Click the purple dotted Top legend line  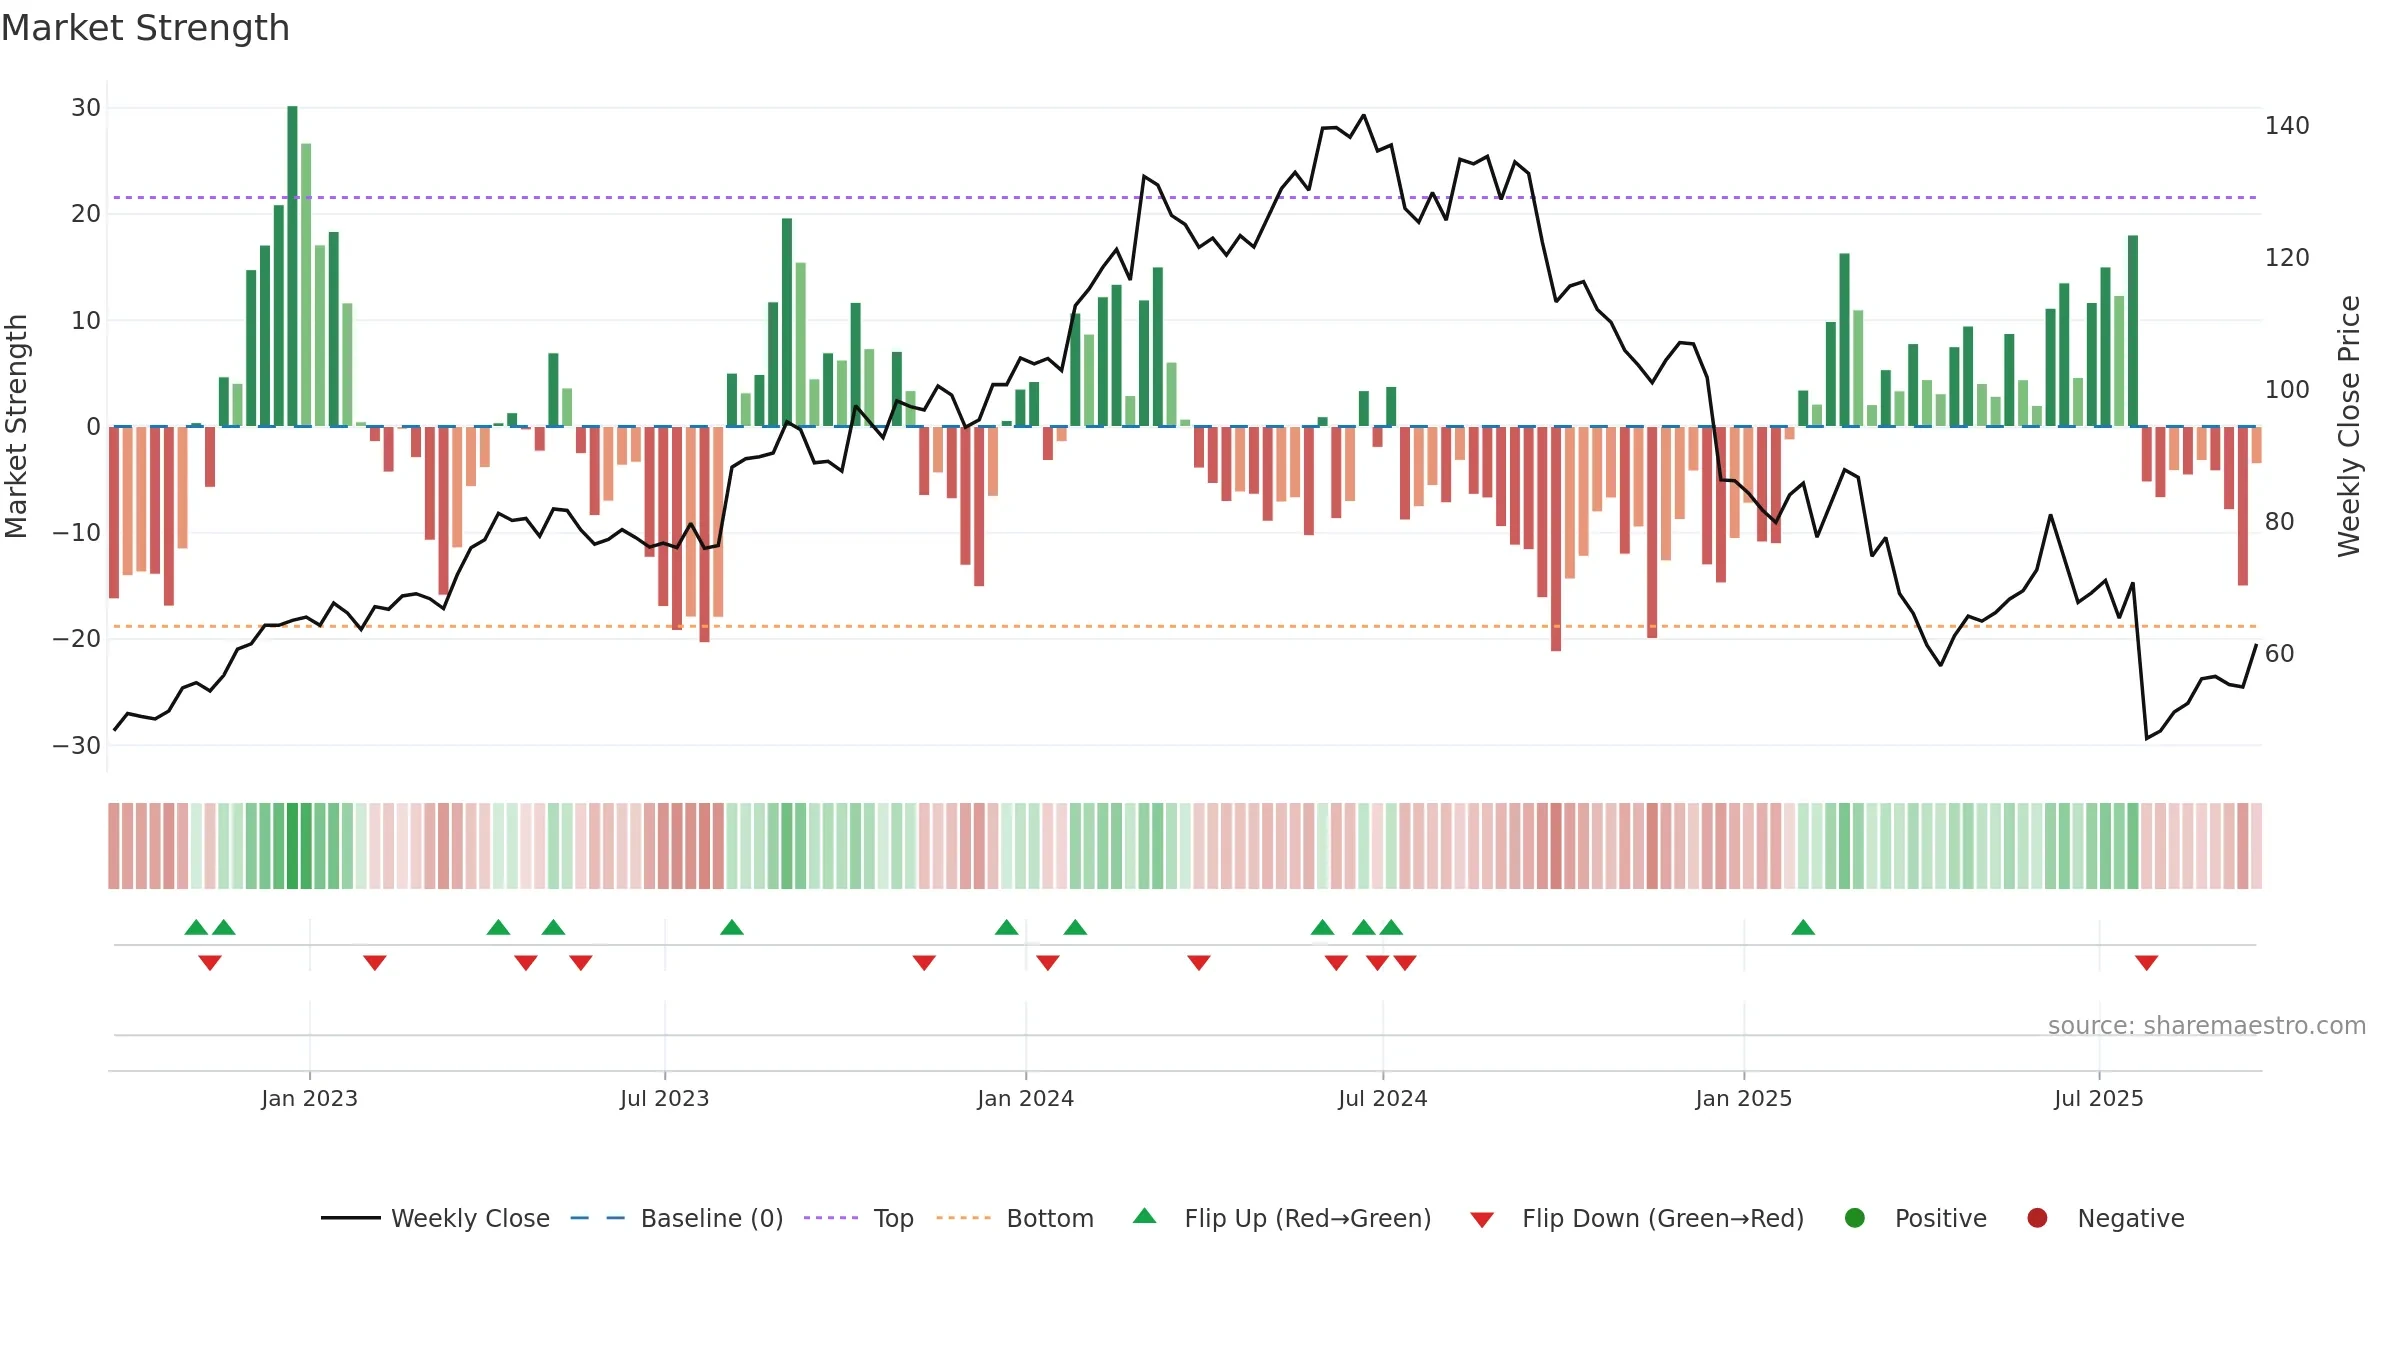pos(831,1218)
